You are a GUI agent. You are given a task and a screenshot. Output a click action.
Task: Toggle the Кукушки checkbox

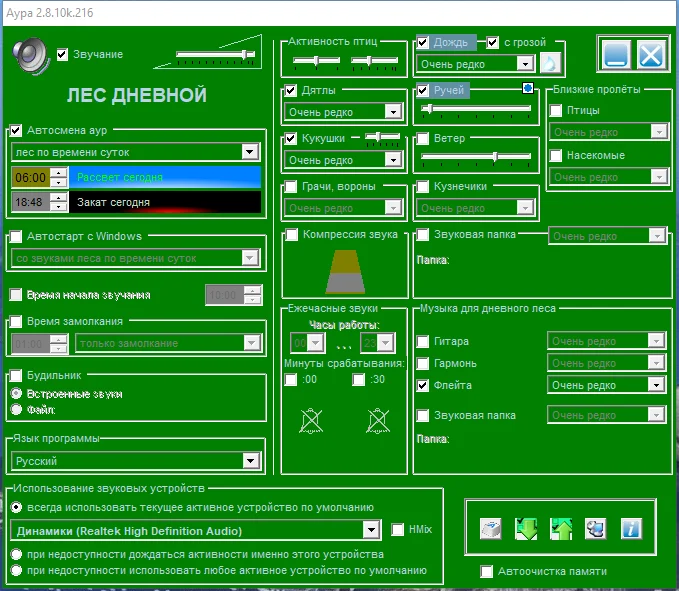click(291, 139)
